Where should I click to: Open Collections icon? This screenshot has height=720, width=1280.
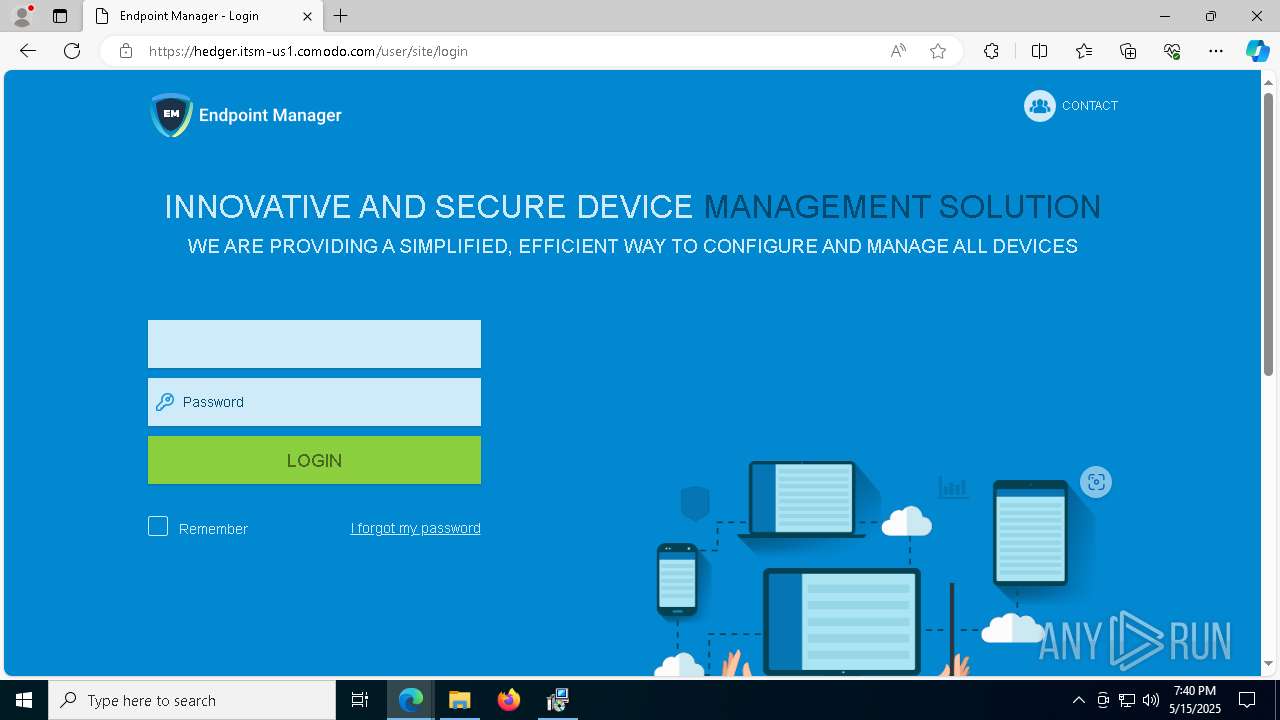pos(1128,51)
